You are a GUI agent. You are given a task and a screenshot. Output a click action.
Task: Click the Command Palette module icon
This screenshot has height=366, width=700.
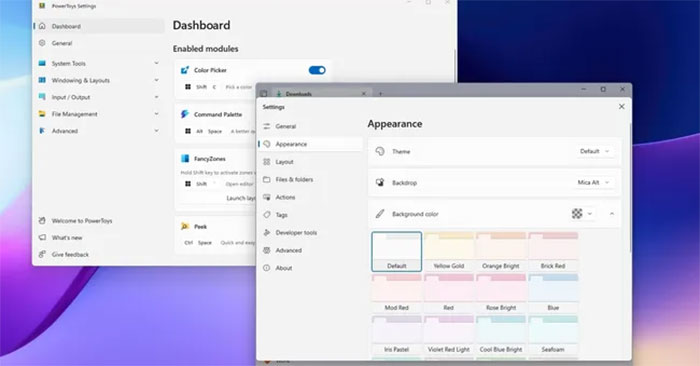click(x=185, y=114)
